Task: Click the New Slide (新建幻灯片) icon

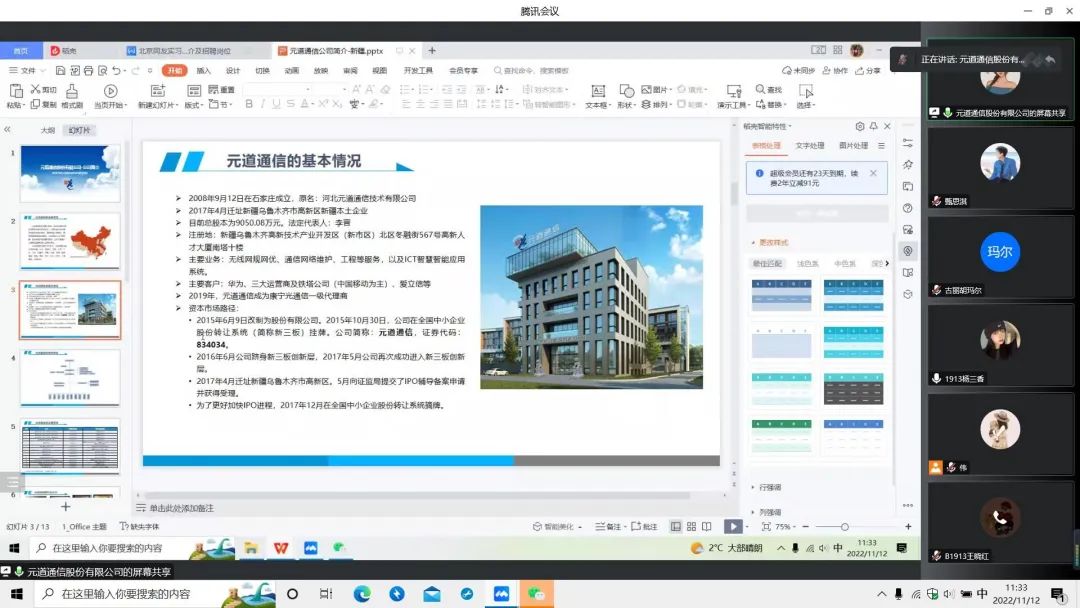Action: 158,91
